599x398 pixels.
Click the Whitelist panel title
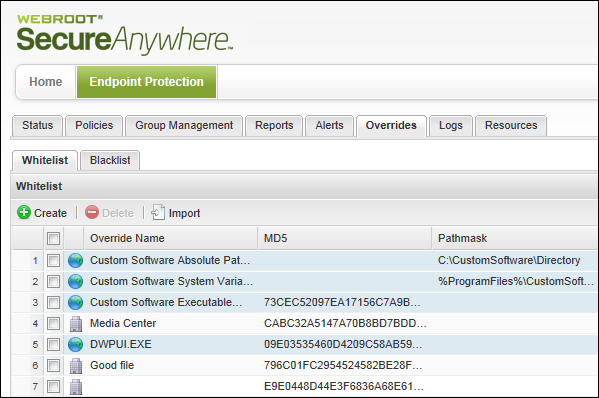tap(39, 186)
